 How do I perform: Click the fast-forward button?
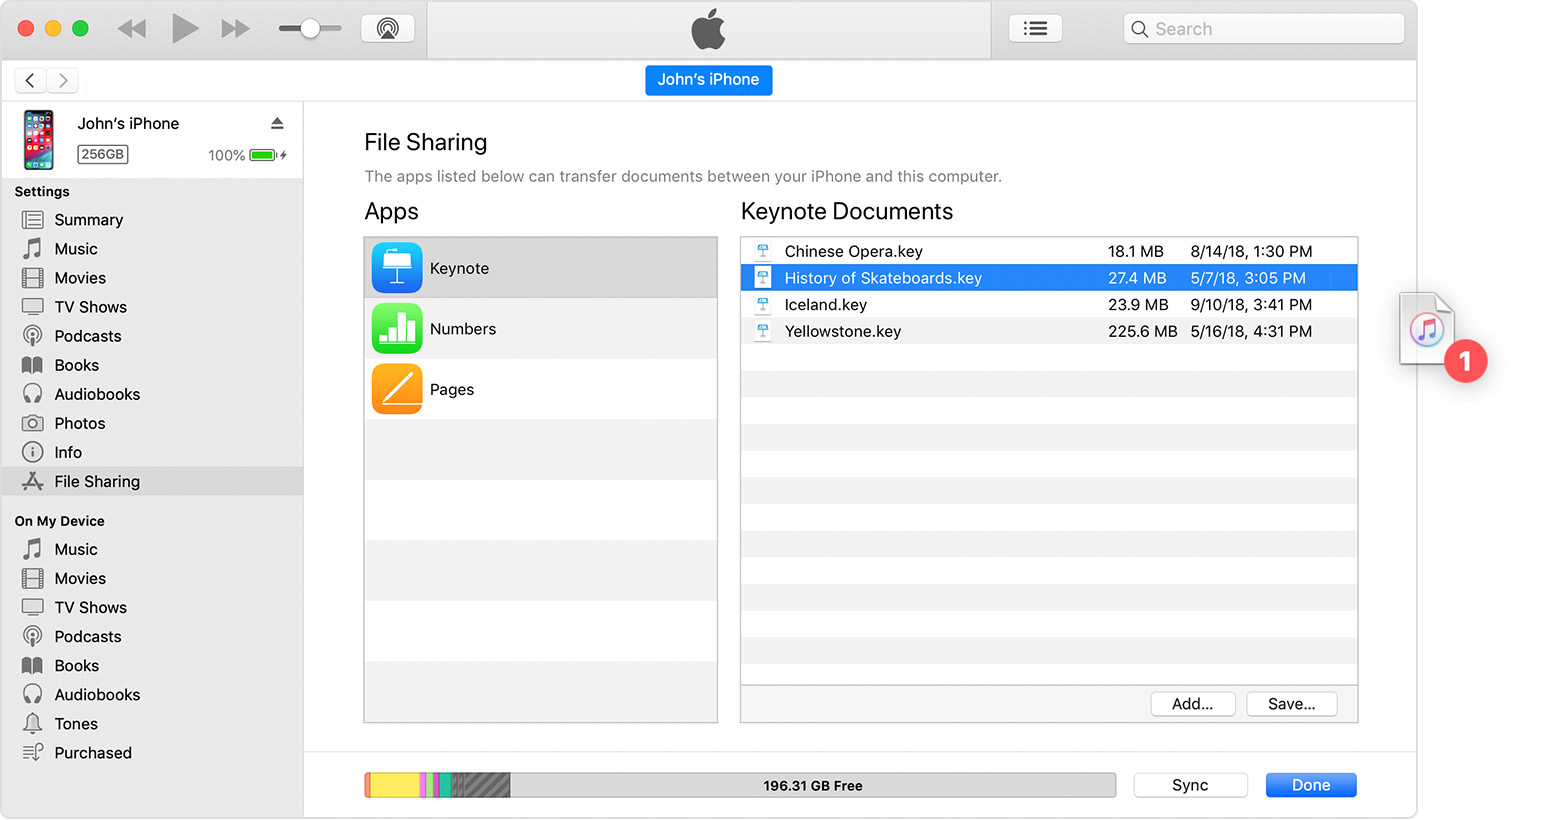(x=236, y=29)
